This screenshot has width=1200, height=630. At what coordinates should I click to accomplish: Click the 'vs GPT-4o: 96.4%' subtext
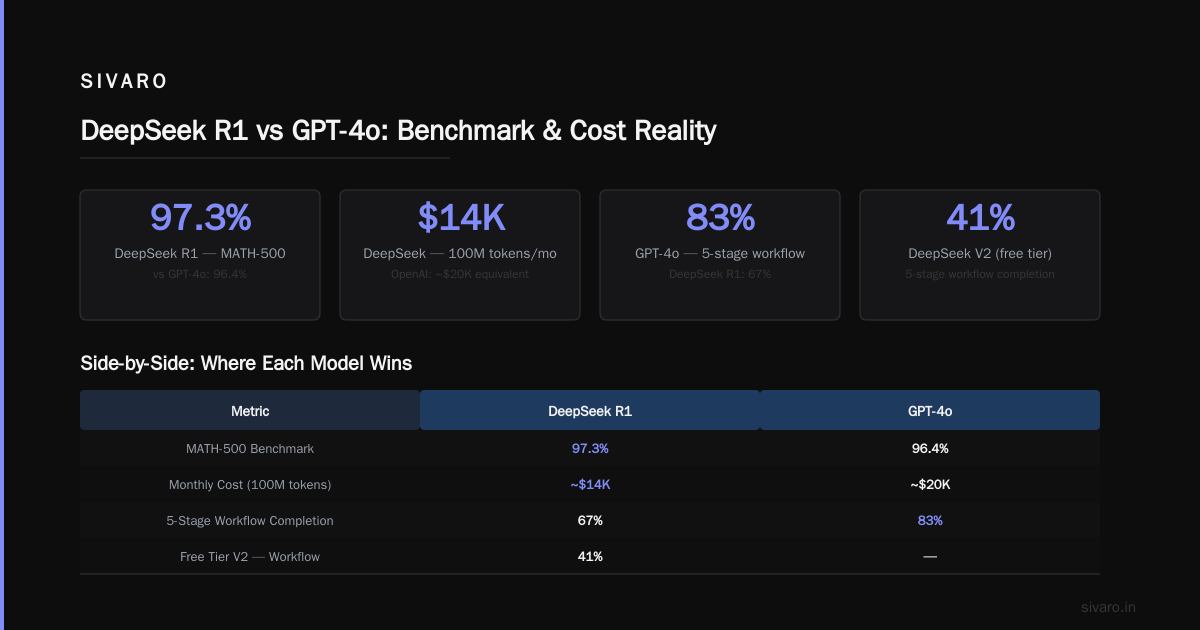[200, 274]
